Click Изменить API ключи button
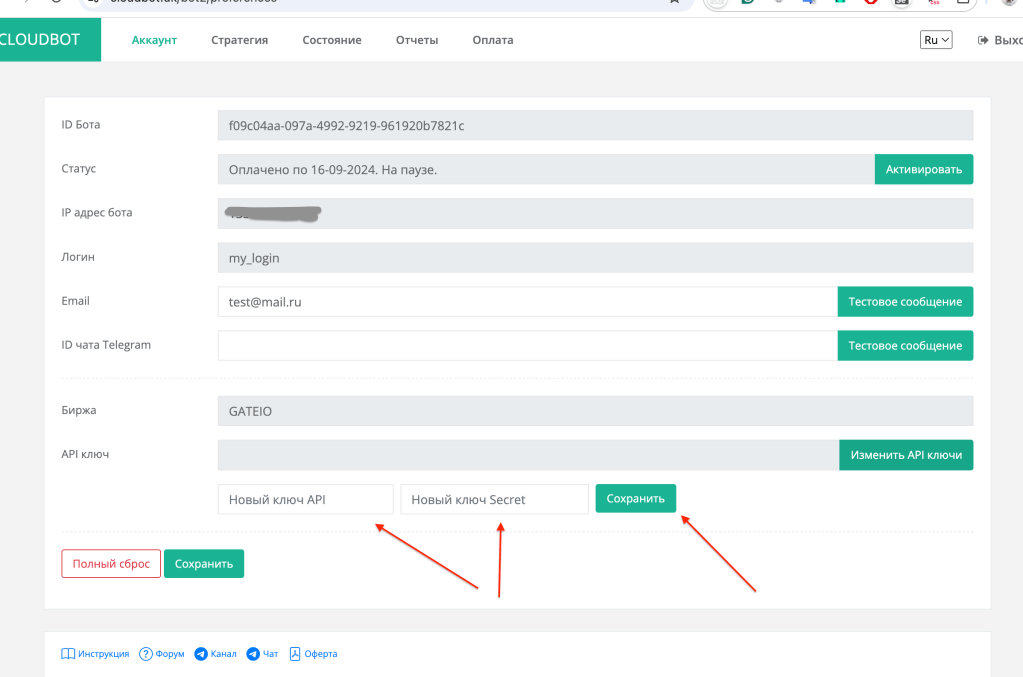 (x=905, y=455)
